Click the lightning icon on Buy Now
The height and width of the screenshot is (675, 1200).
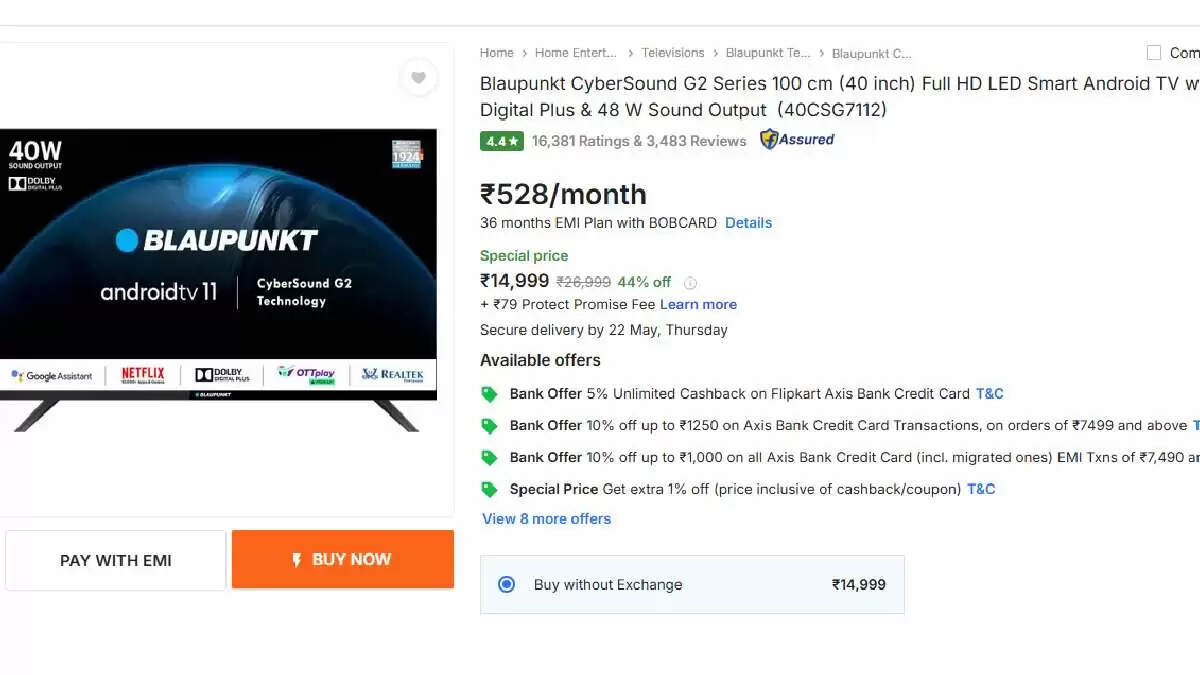297,560
